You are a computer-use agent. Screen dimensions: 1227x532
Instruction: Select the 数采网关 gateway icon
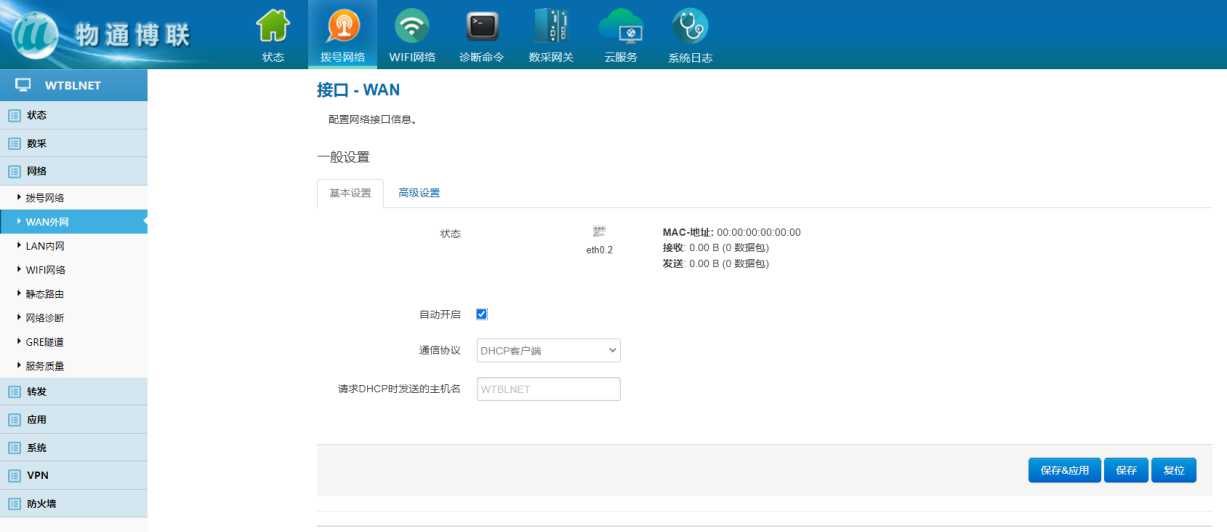550,26
